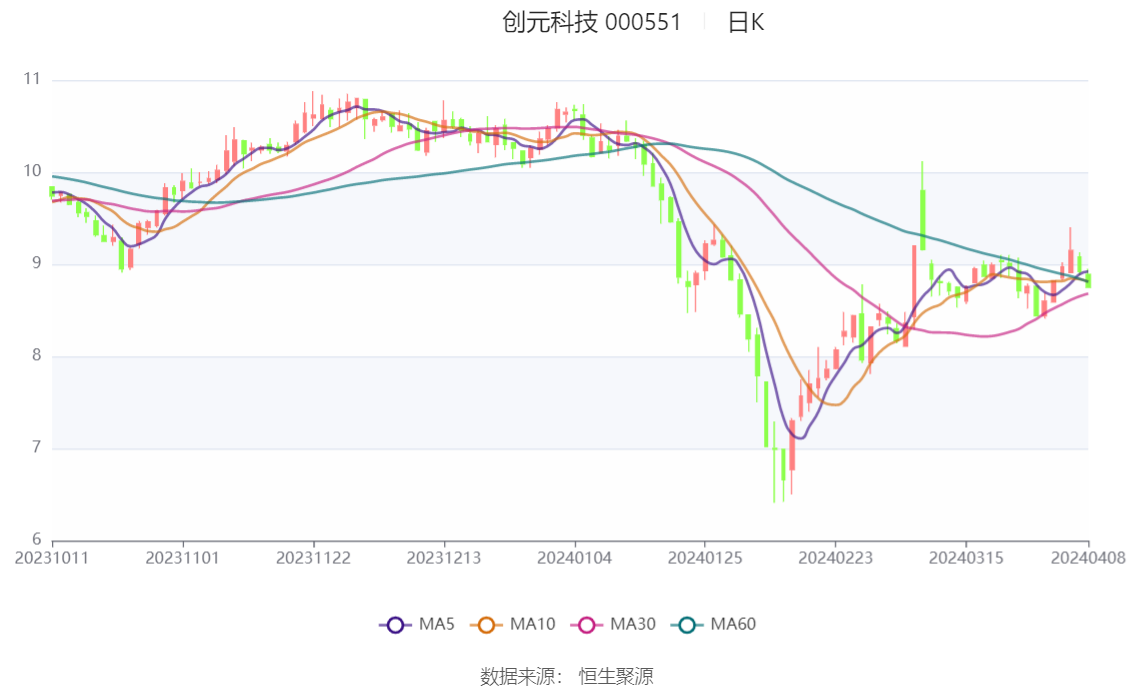Click the 创元科技 000551 chart title
Viewport: 1134px width, 689px height.
click(x=592, y=22)
